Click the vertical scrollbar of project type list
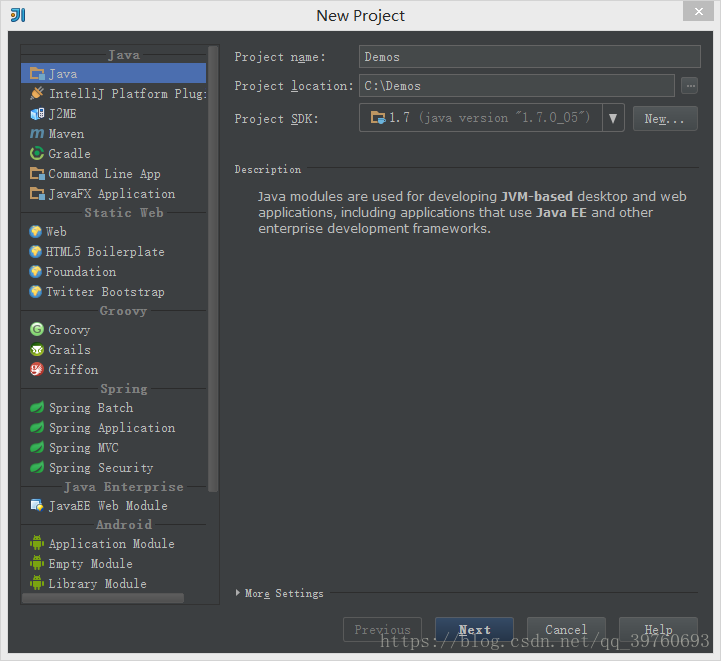The height and width of the screenshot is (661, 721). (x=213, y=269)
